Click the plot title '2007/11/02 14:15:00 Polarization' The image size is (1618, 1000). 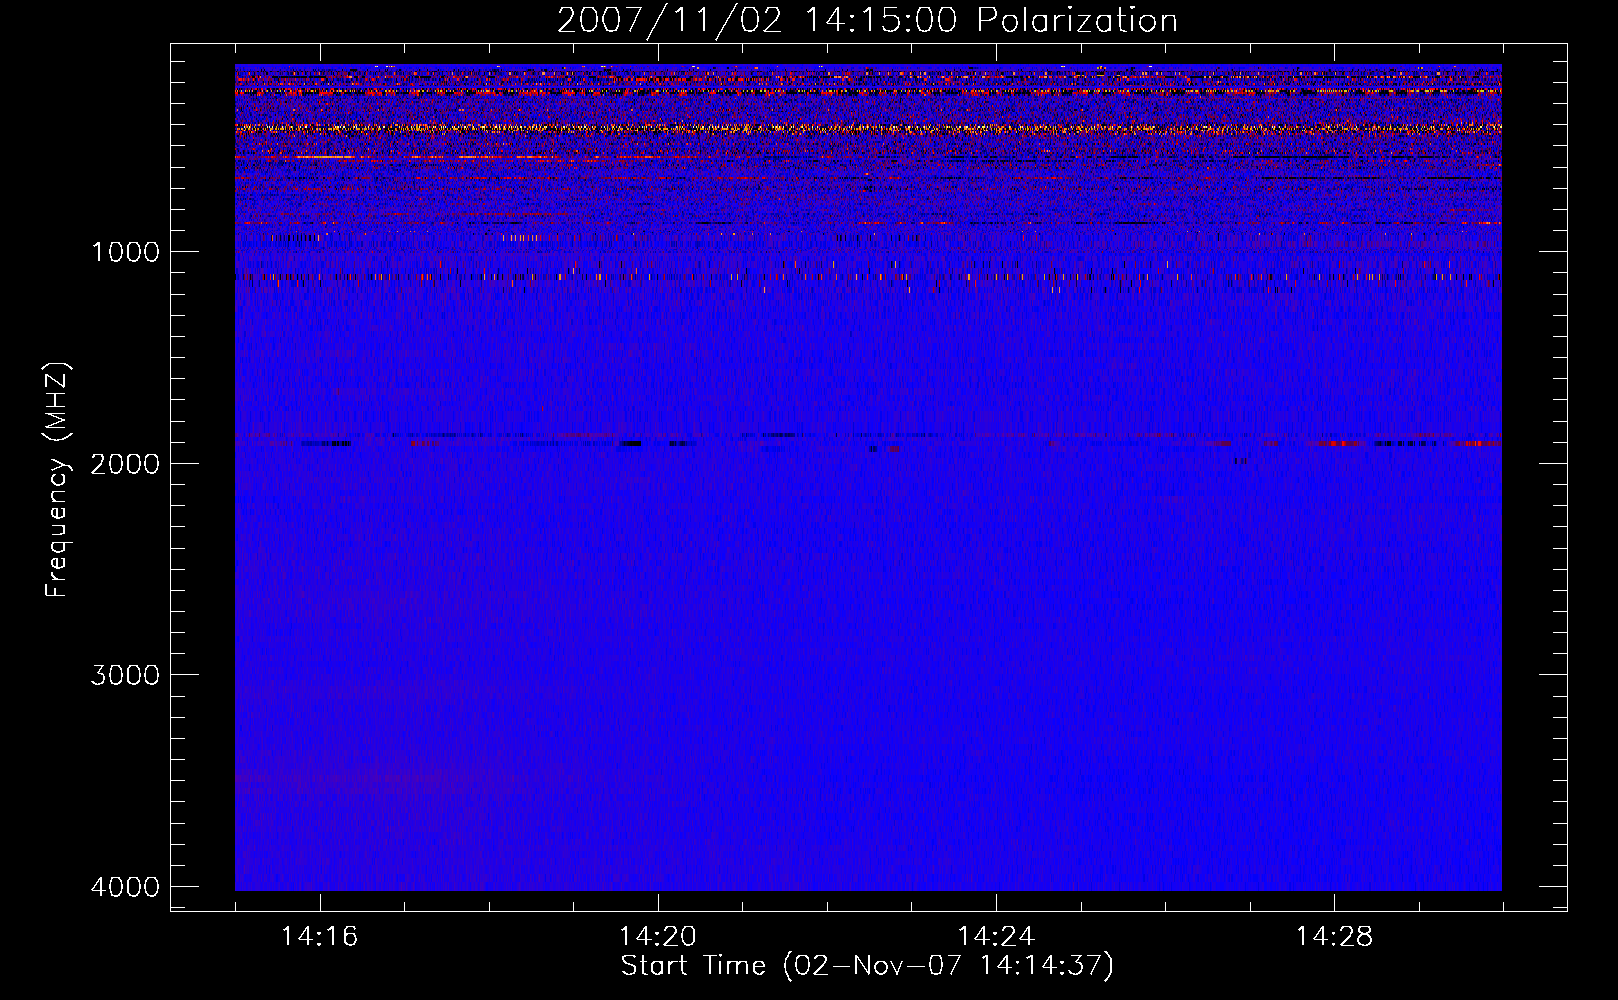pos(867,21)
